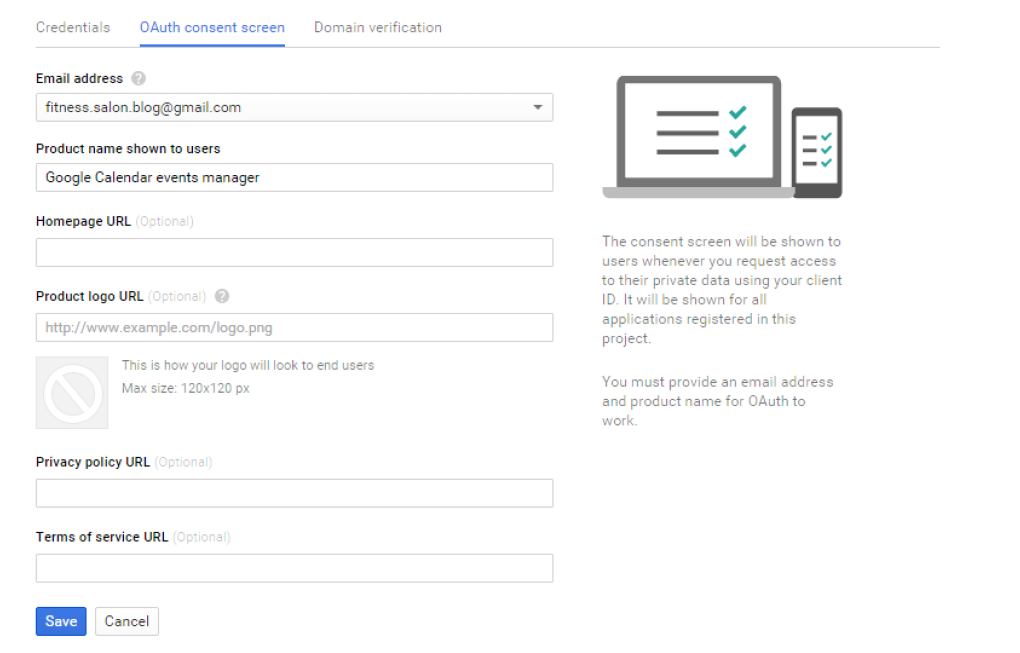Click the 'Email address' label
The height and width of the screenshot is (653, 1020).
79,79
